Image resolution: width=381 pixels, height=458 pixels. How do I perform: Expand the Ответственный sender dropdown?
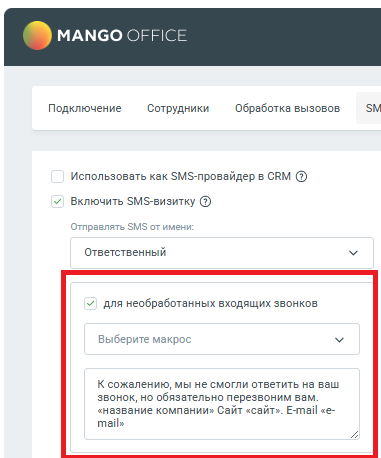click(222, 253)
